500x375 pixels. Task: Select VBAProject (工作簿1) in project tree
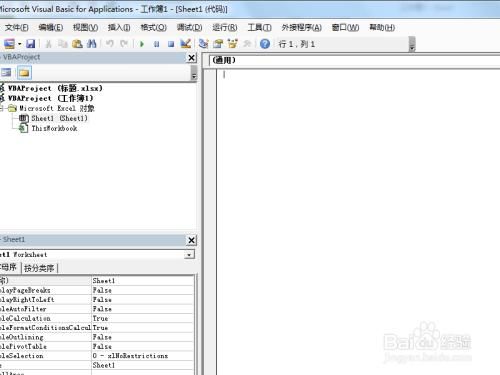coord(50,98)
